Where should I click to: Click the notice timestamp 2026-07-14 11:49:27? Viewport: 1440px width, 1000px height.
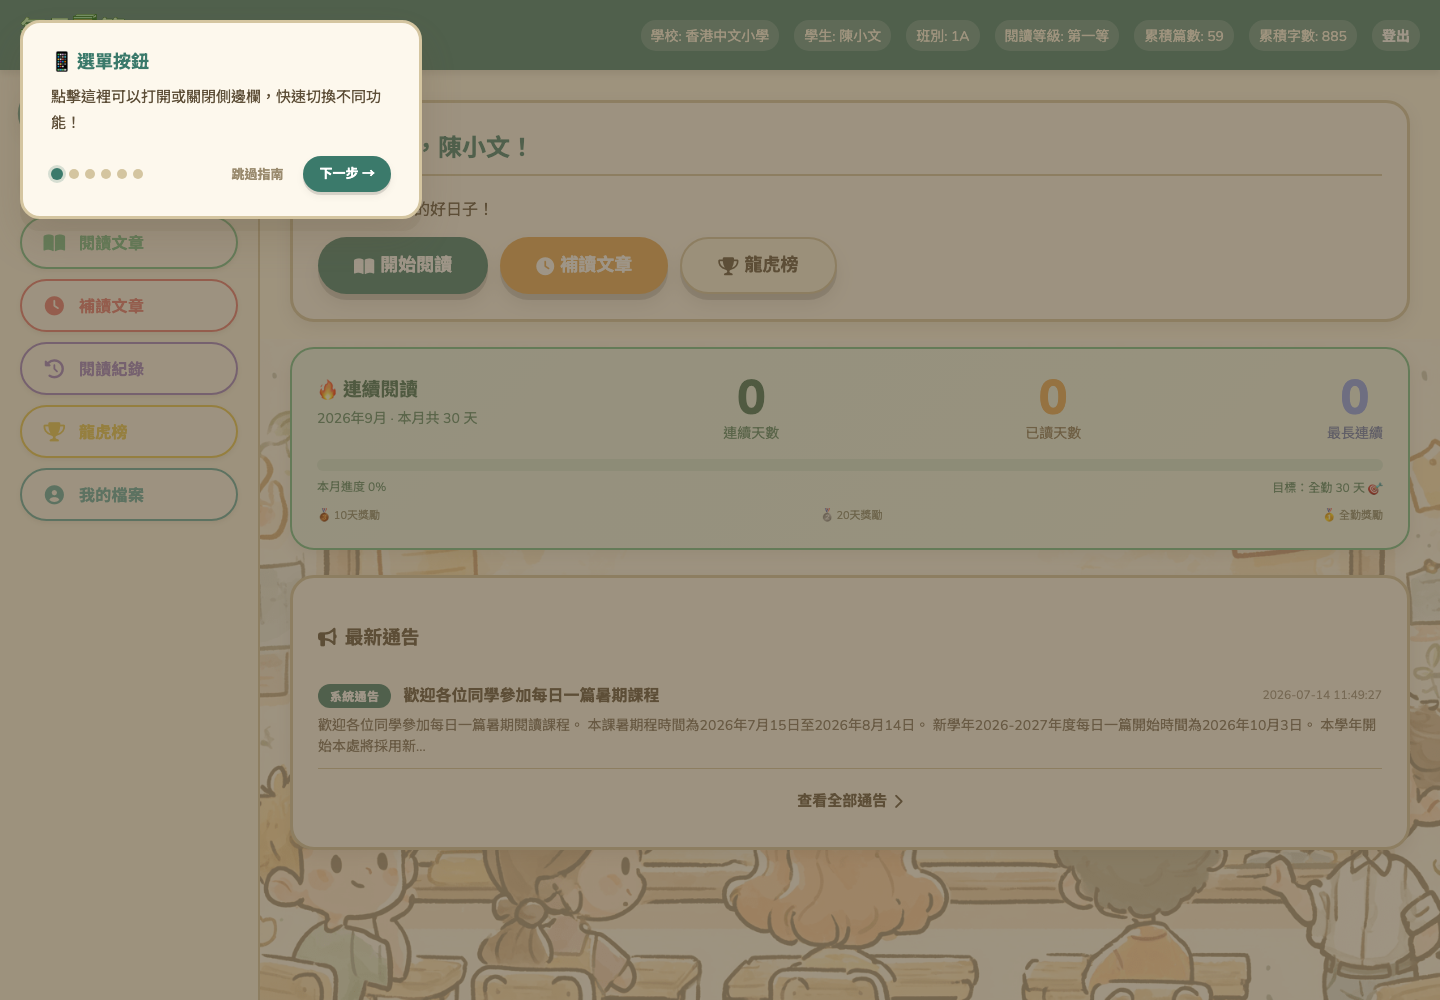[1322, 695]
